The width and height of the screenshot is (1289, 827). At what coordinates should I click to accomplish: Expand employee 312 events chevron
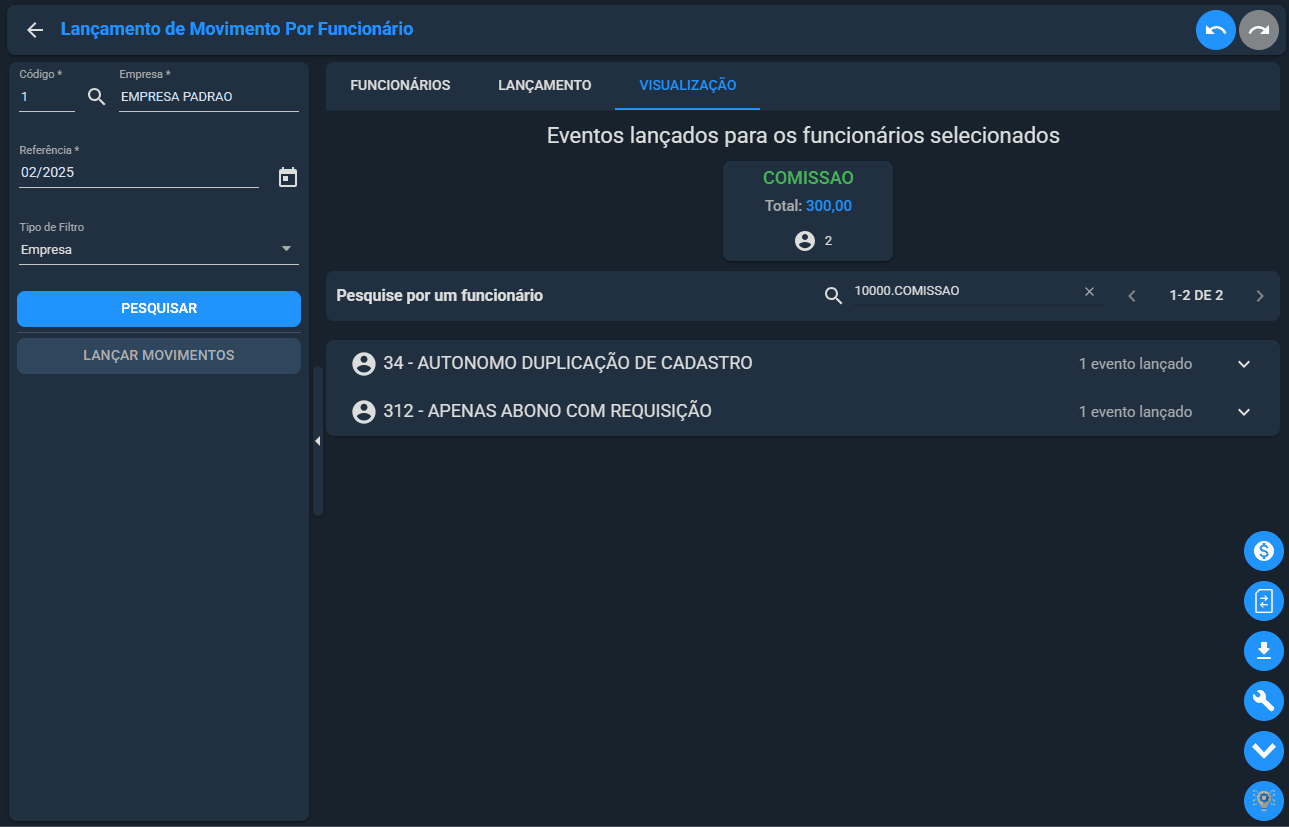[1244, 412]
